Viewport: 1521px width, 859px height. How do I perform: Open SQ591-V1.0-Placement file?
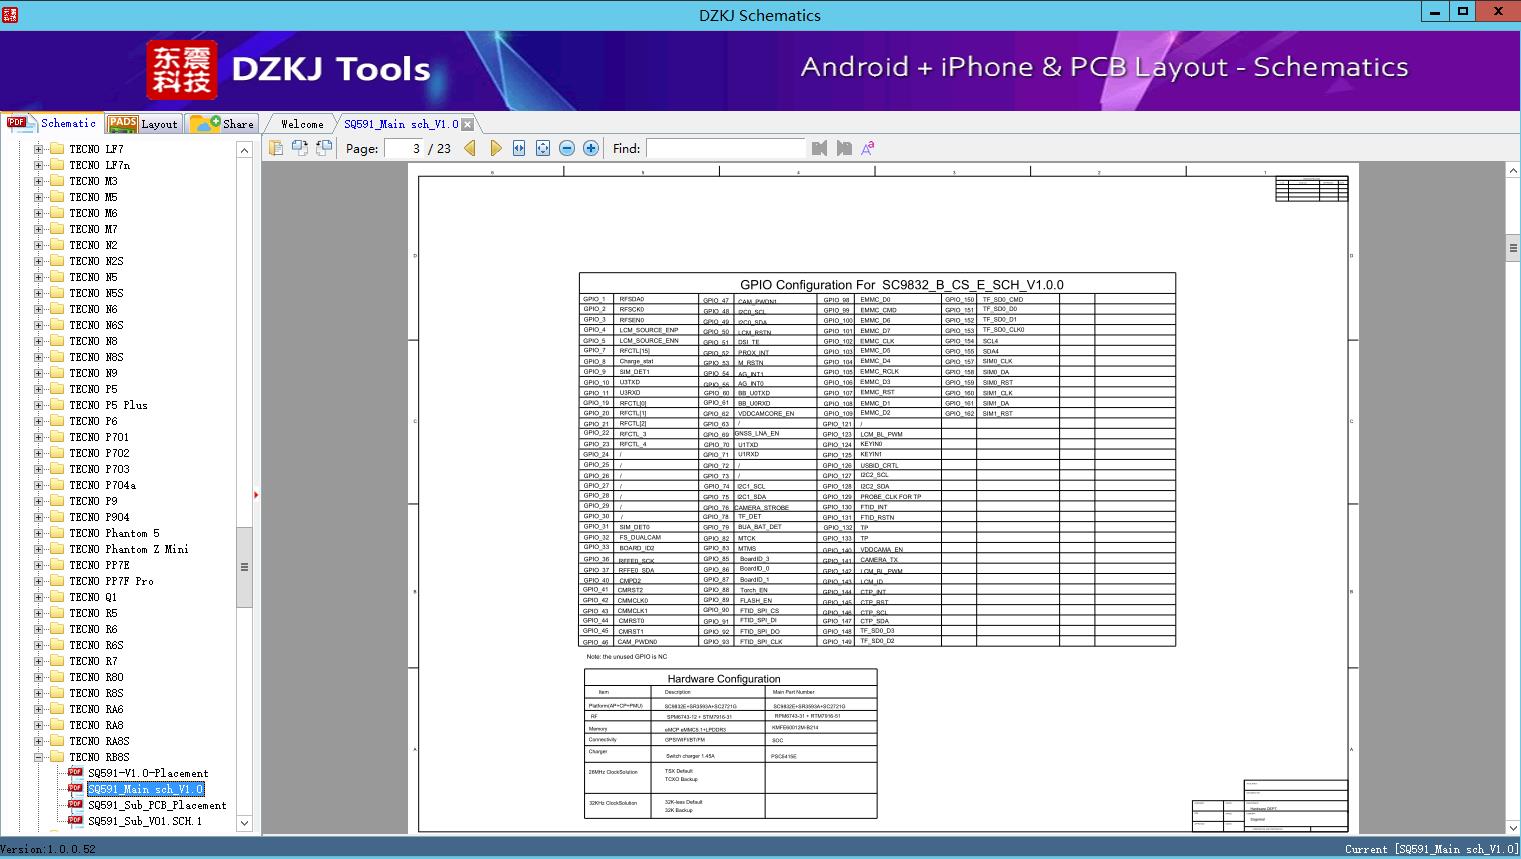pyautogui.click(x=148, y=773)
